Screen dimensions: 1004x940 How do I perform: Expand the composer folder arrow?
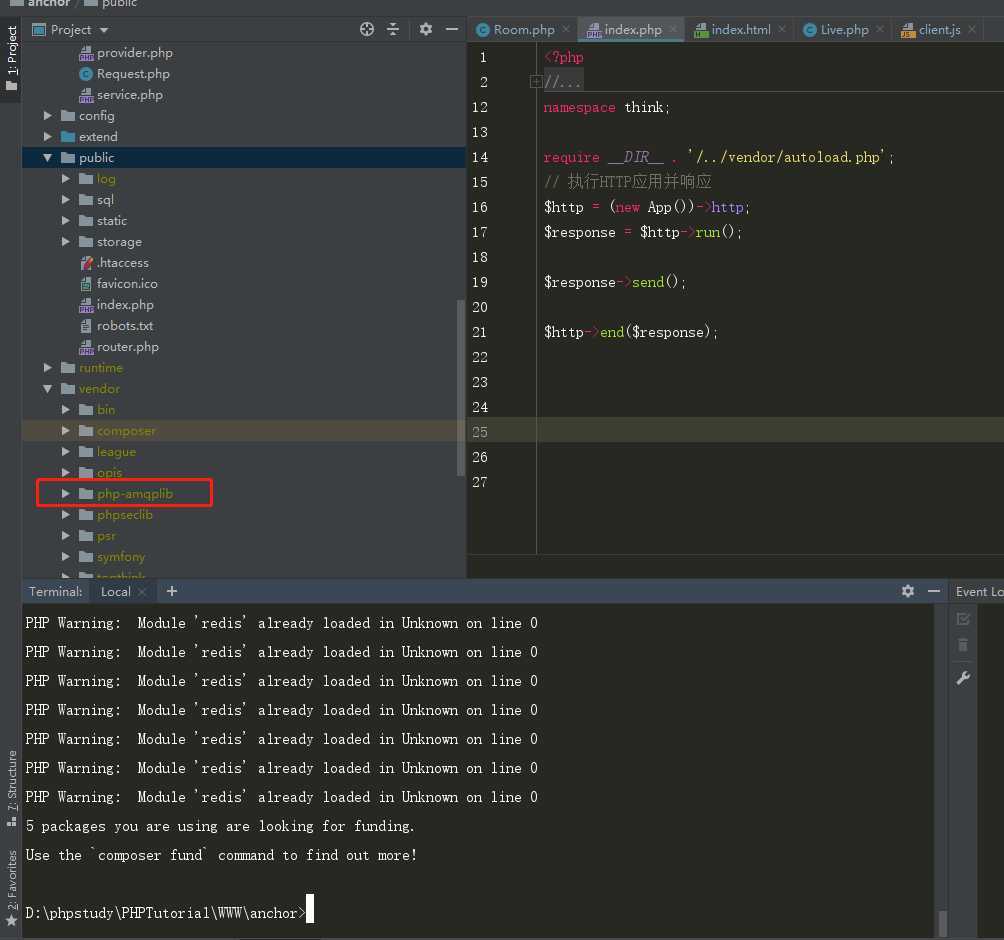coord(65,431)
